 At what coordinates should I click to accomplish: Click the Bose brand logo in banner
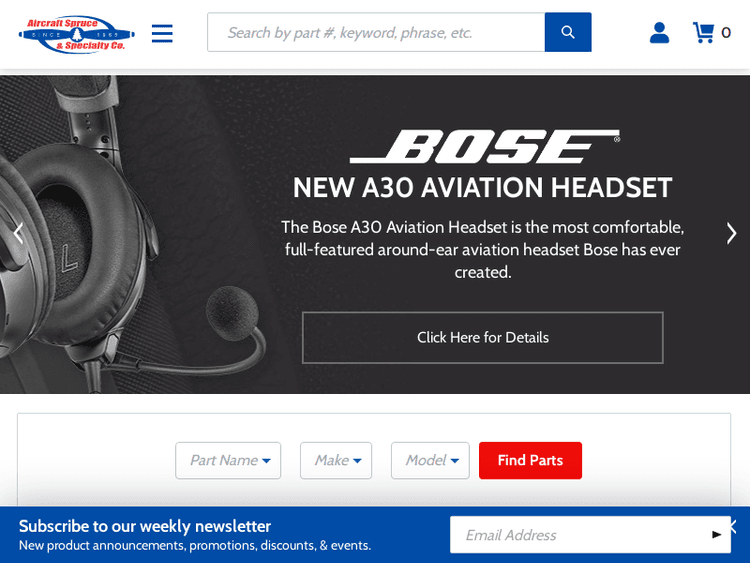(484, 147)
